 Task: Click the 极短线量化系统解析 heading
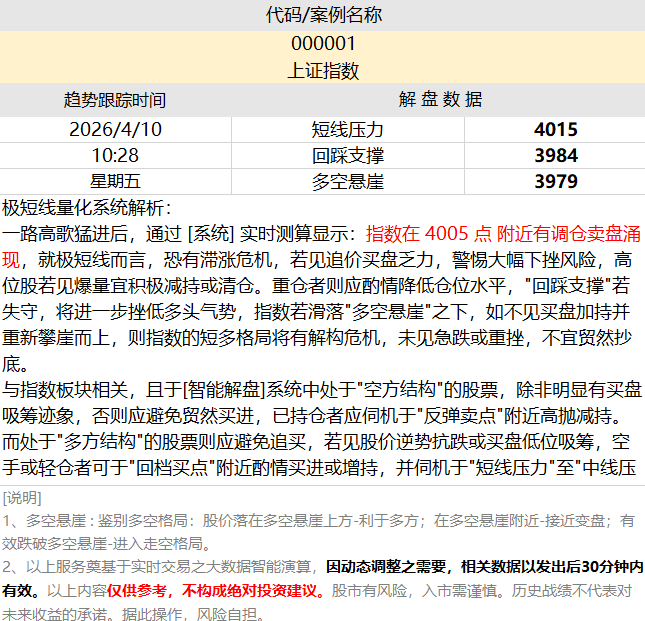point(88,208)
